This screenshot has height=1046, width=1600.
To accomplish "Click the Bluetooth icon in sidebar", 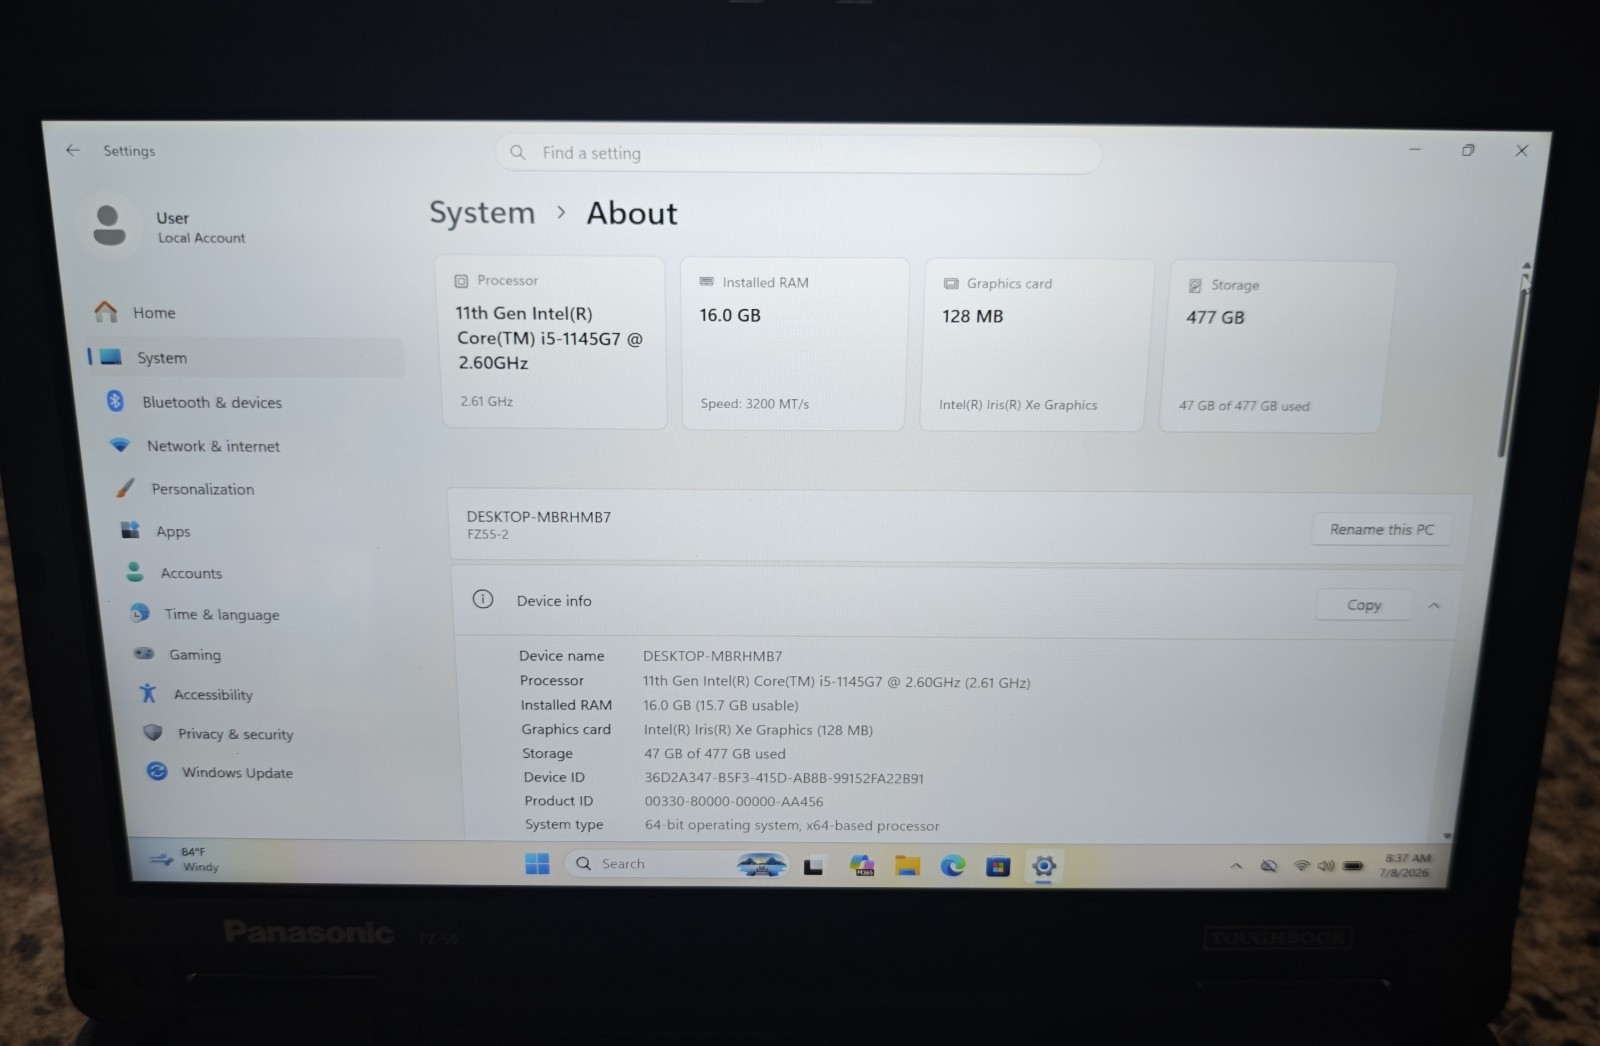I will (x=115, y=401).
